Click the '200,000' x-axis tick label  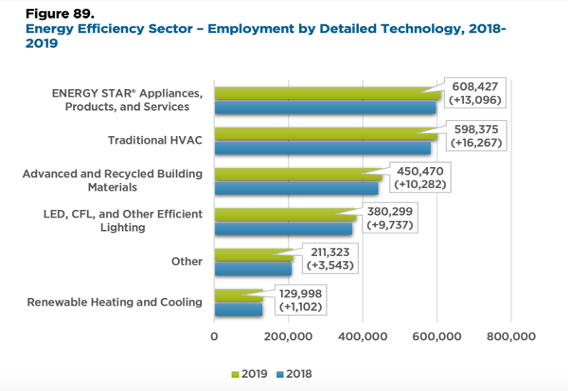288,337
